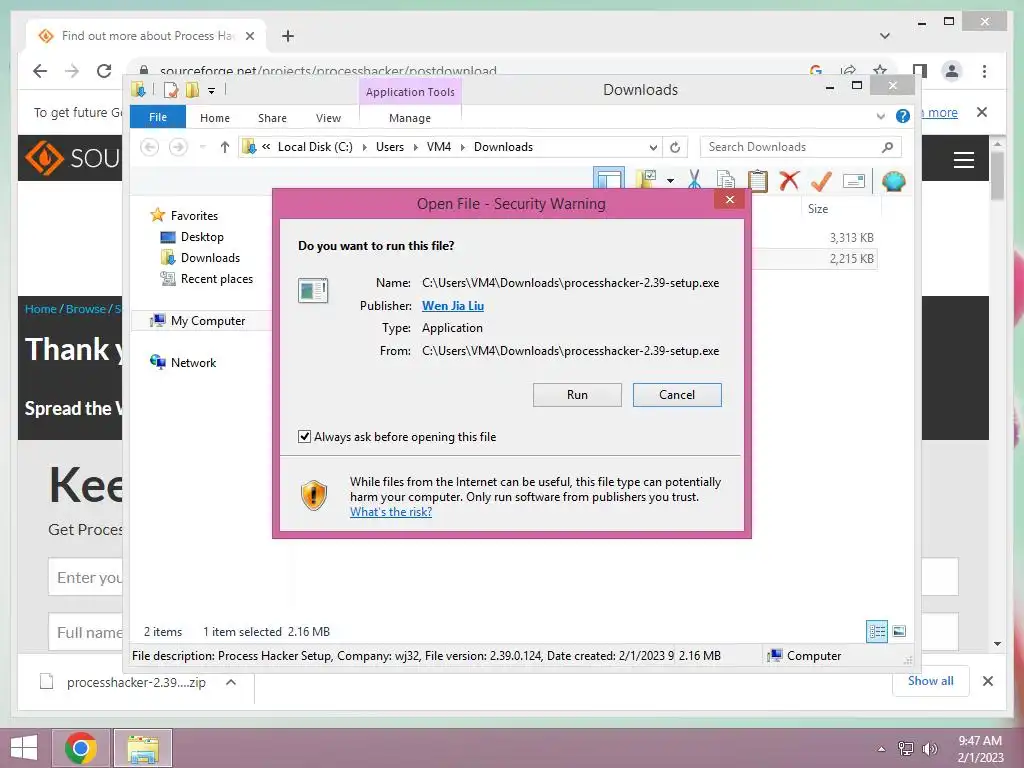Open the File tab in explorer
1024x768 pixels.
click(x=158, y=117)
